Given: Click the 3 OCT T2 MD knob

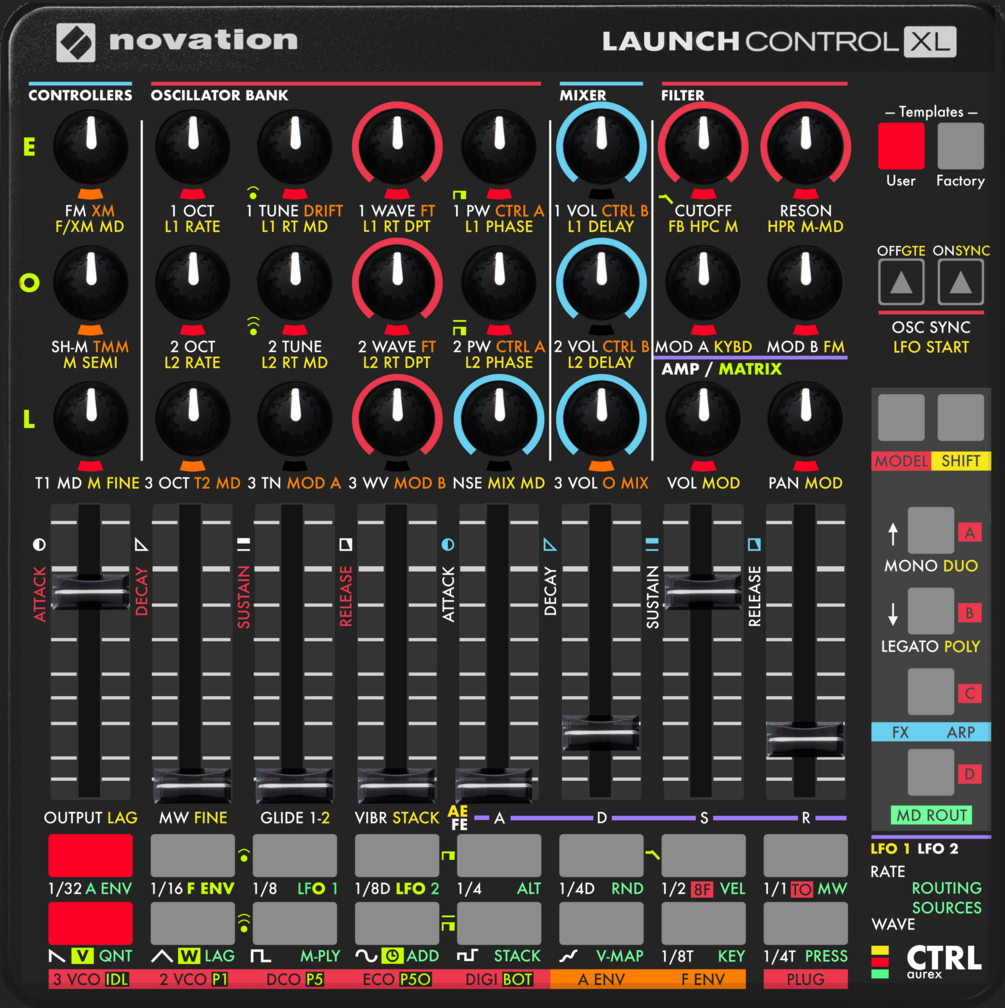Looking at the screenshot, I should pyautogui.click(x=193, y=418).
